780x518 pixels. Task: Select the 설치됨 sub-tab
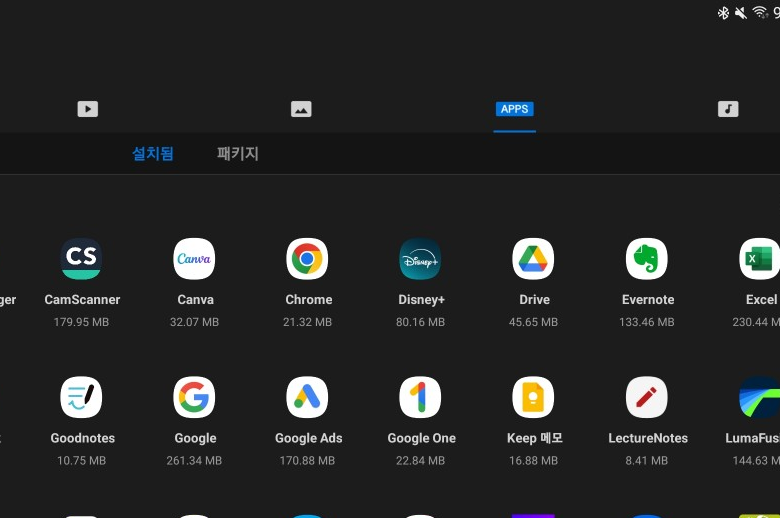point(153,153)
